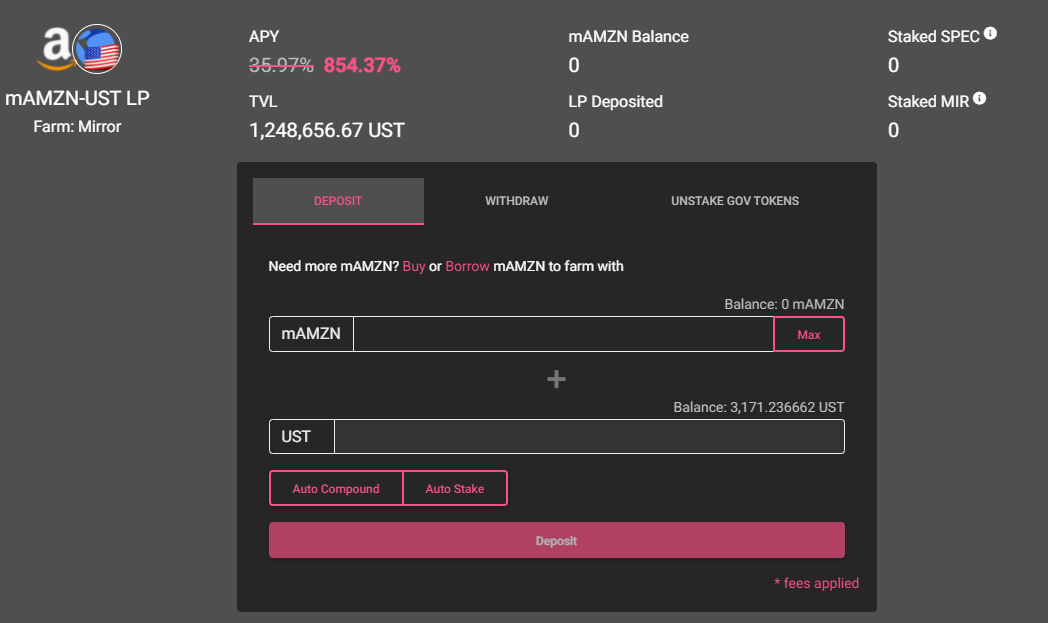
Task: Focus the mAMZN amount input field
Action: coord(563,334)
